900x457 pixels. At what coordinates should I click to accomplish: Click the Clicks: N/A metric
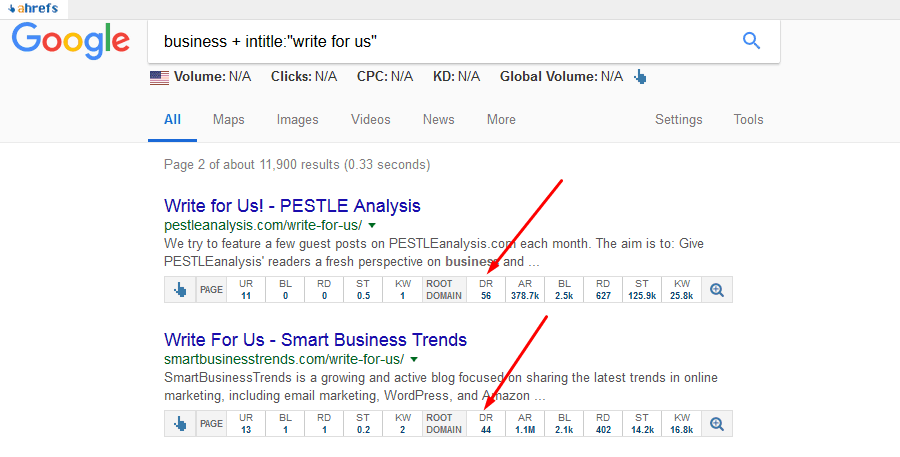coord(304,77)
